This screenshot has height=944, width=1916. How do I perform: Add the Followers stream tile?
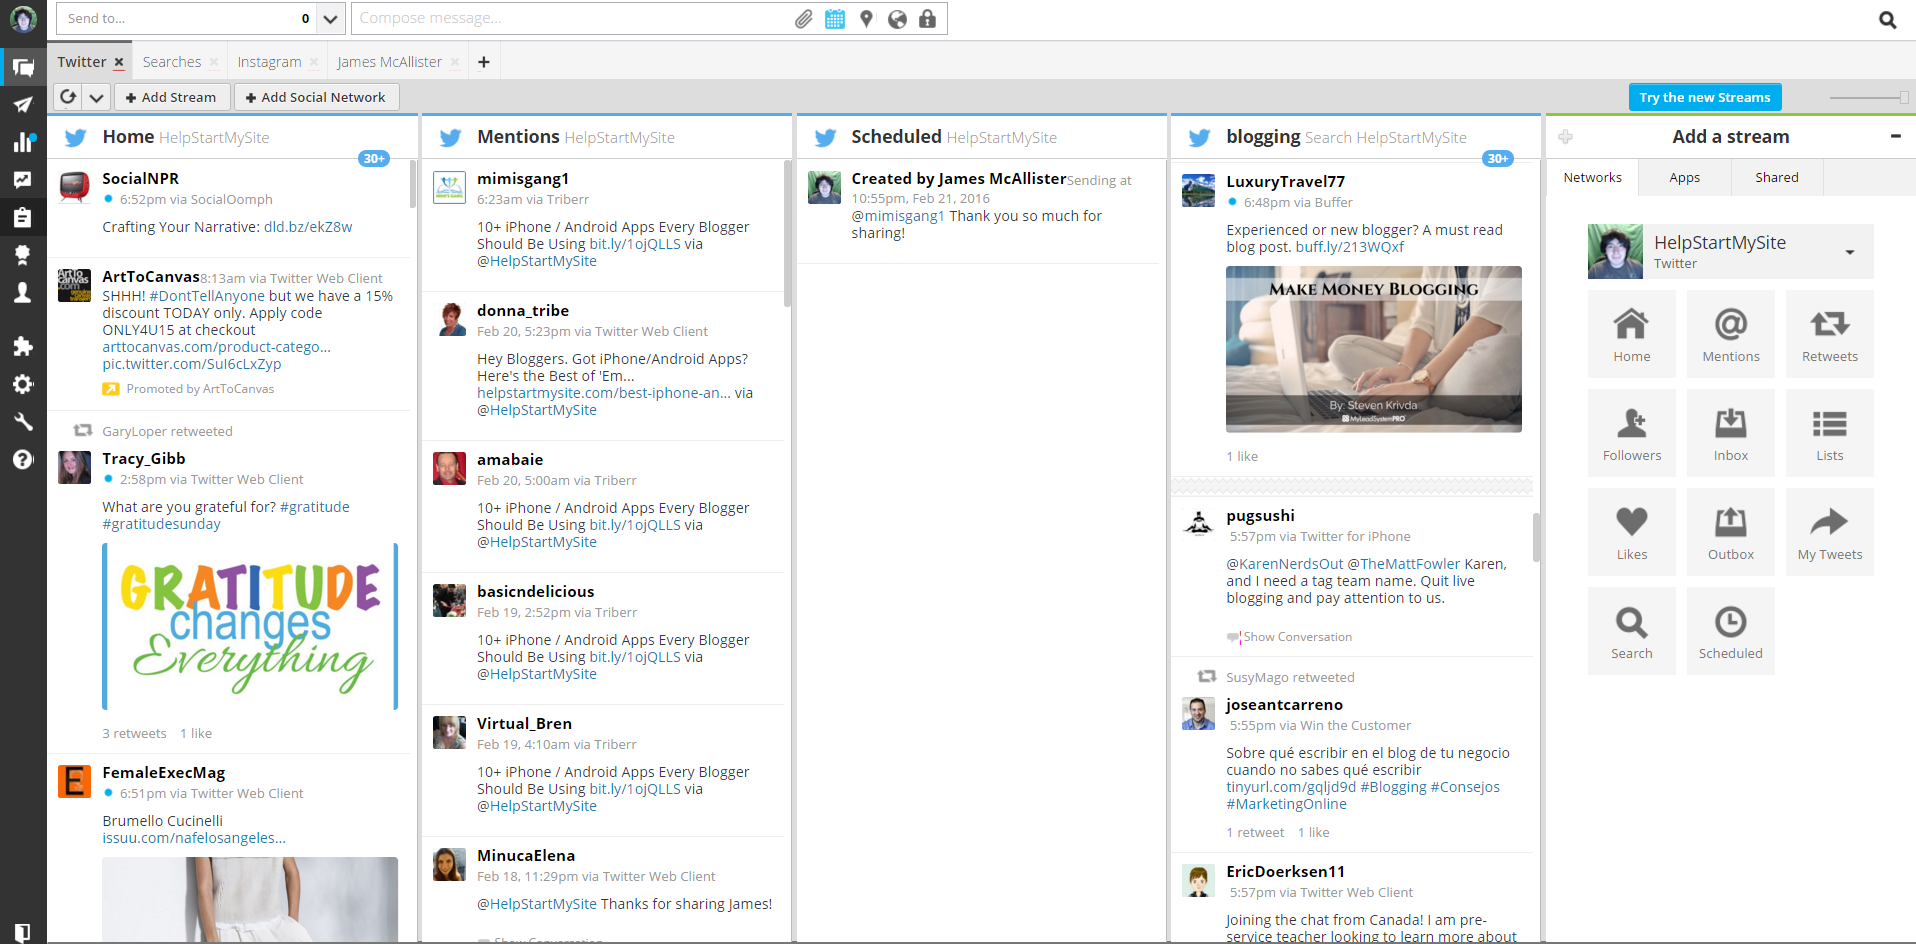click(1631, 433)
